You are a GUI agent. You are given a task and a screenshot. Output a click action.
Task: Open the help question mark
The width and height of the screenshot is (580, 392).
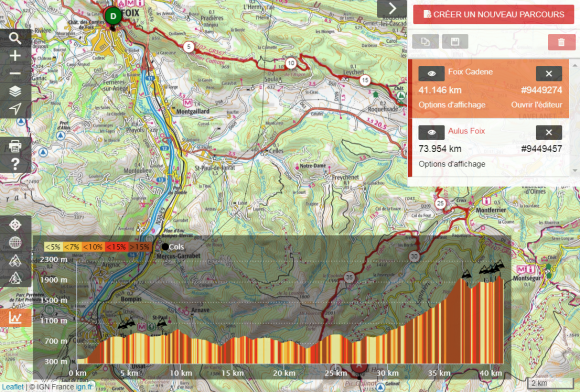15,164
